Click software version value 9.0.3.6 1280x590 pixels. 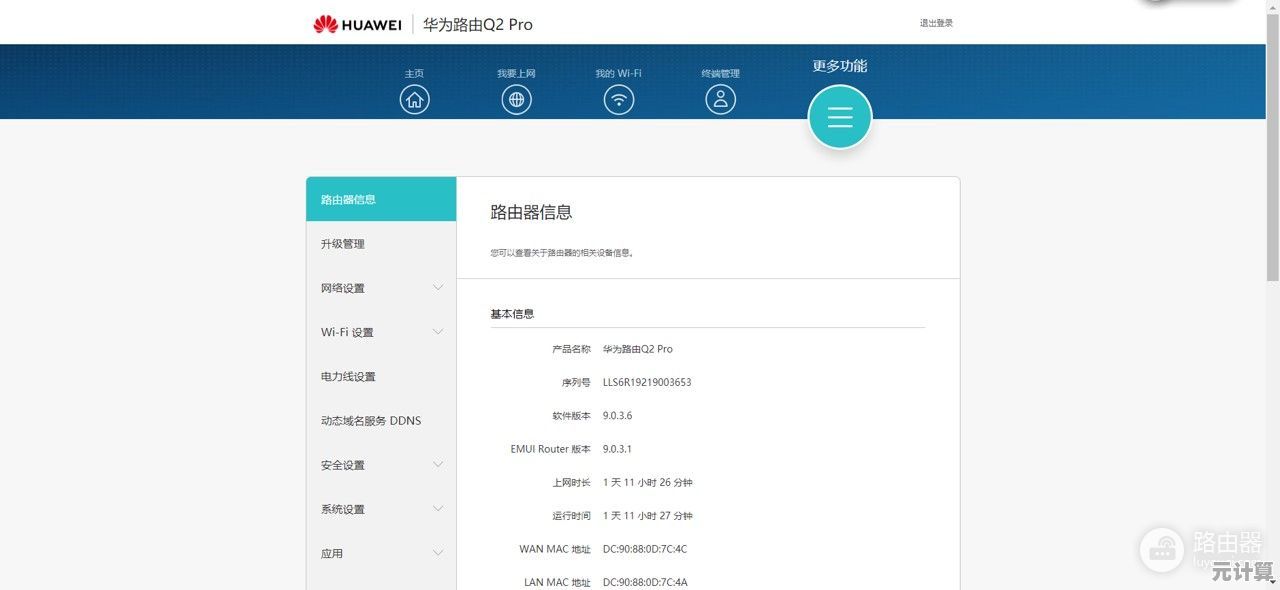[x=617, y=415]
